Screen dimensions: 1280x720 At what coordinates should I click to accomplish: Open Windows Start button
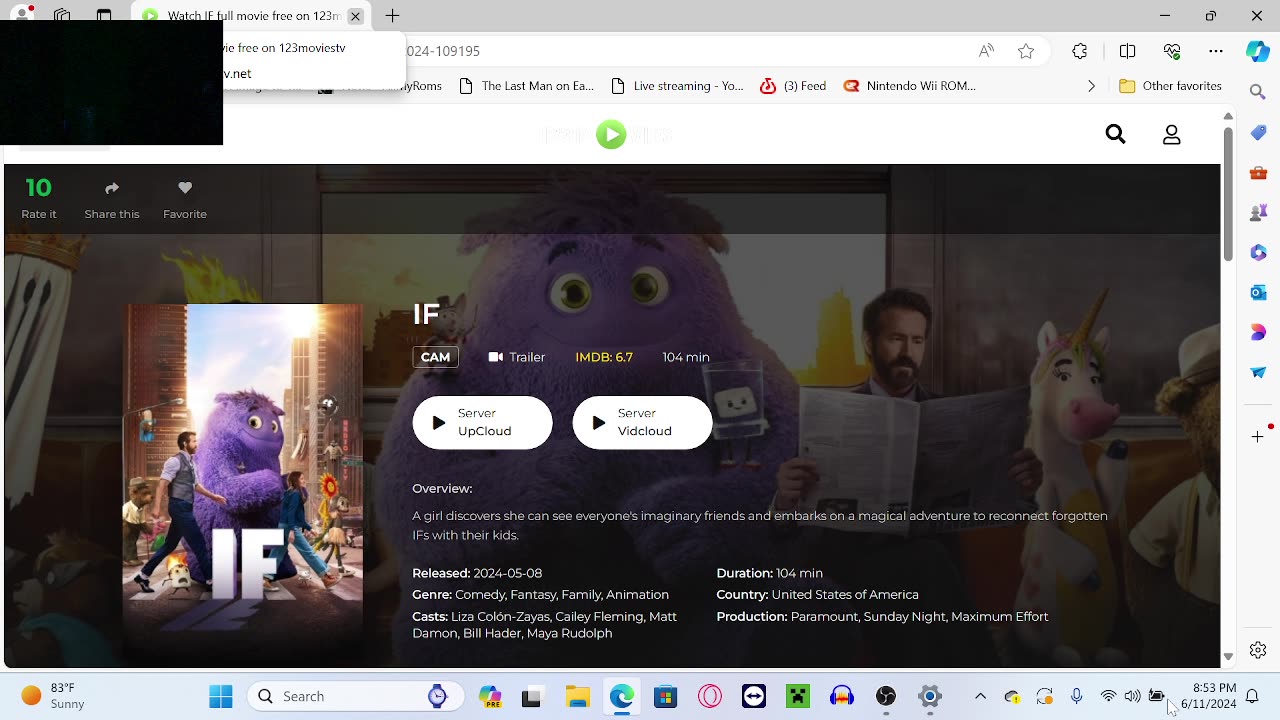pos(221,696)
